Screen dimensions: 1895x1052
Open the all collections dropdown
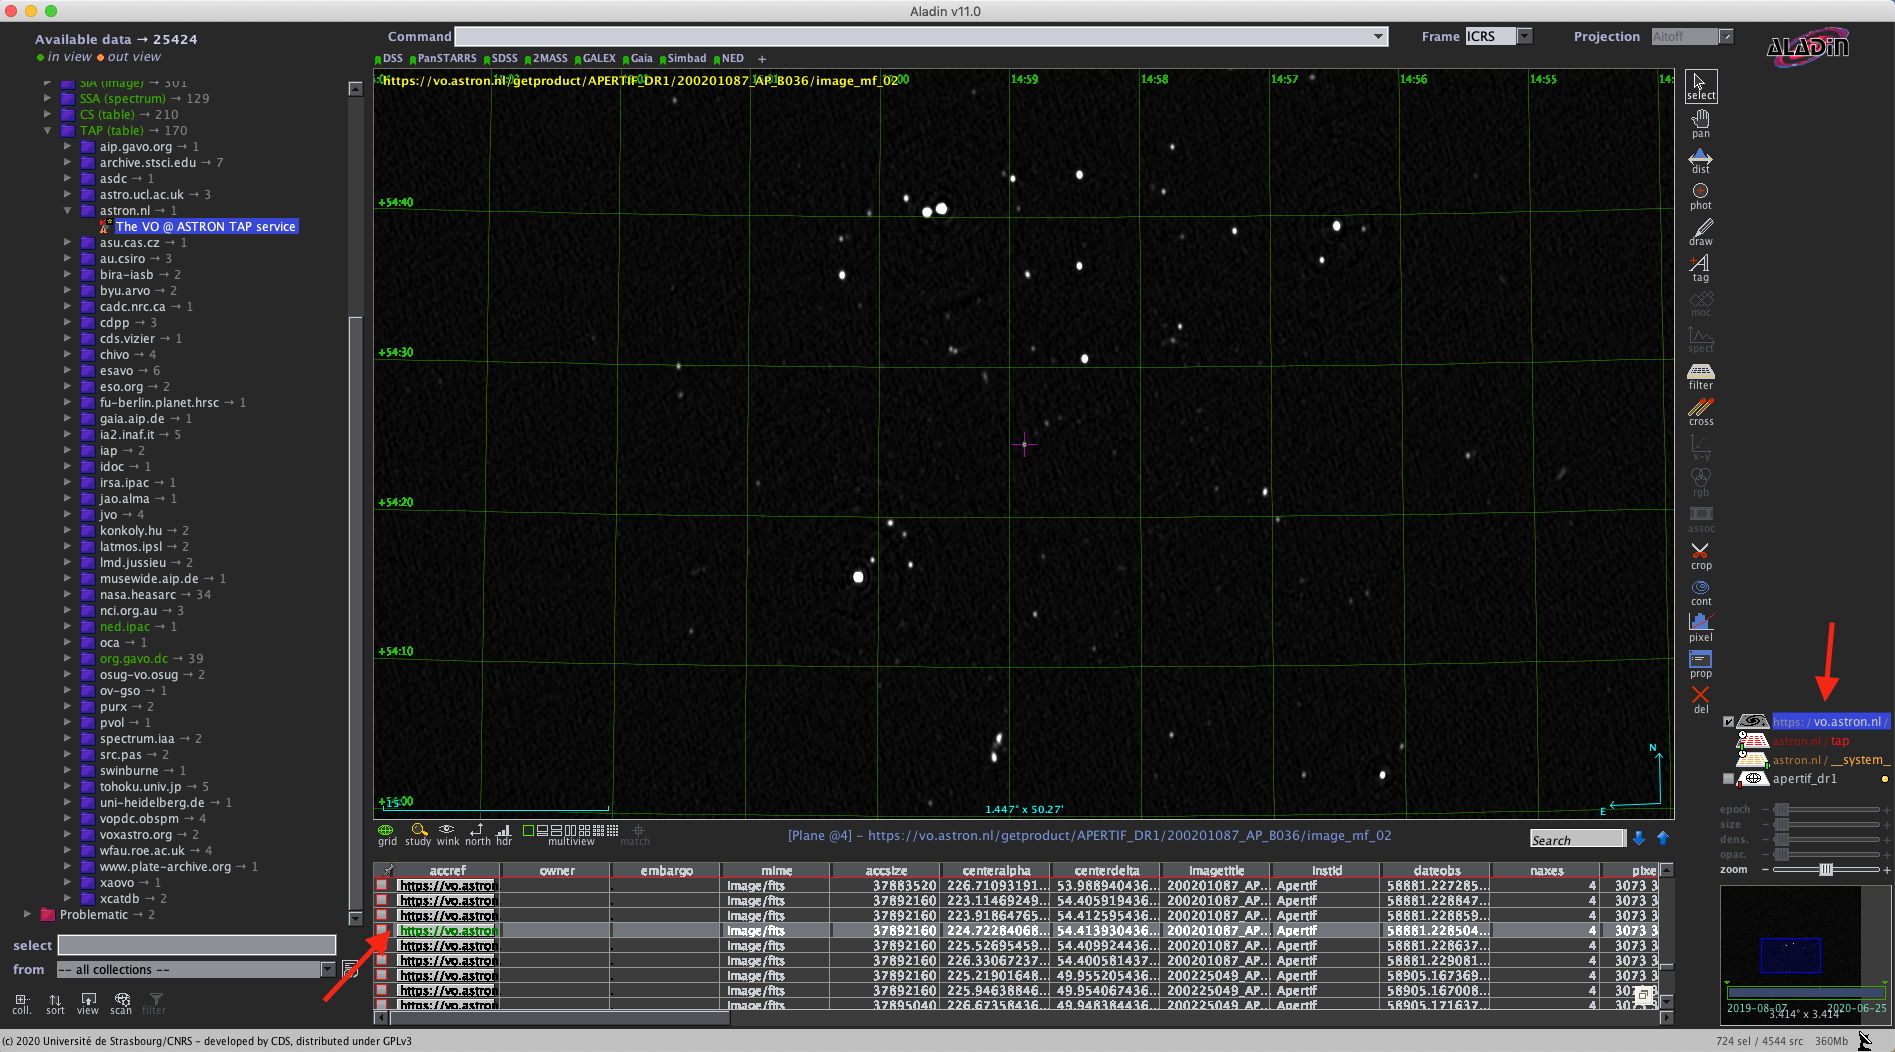click(327, 969)
